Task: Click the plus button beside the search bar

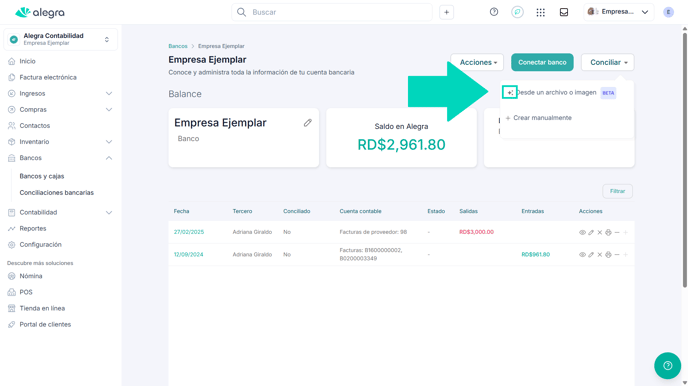Action: [x=446, y=12]
